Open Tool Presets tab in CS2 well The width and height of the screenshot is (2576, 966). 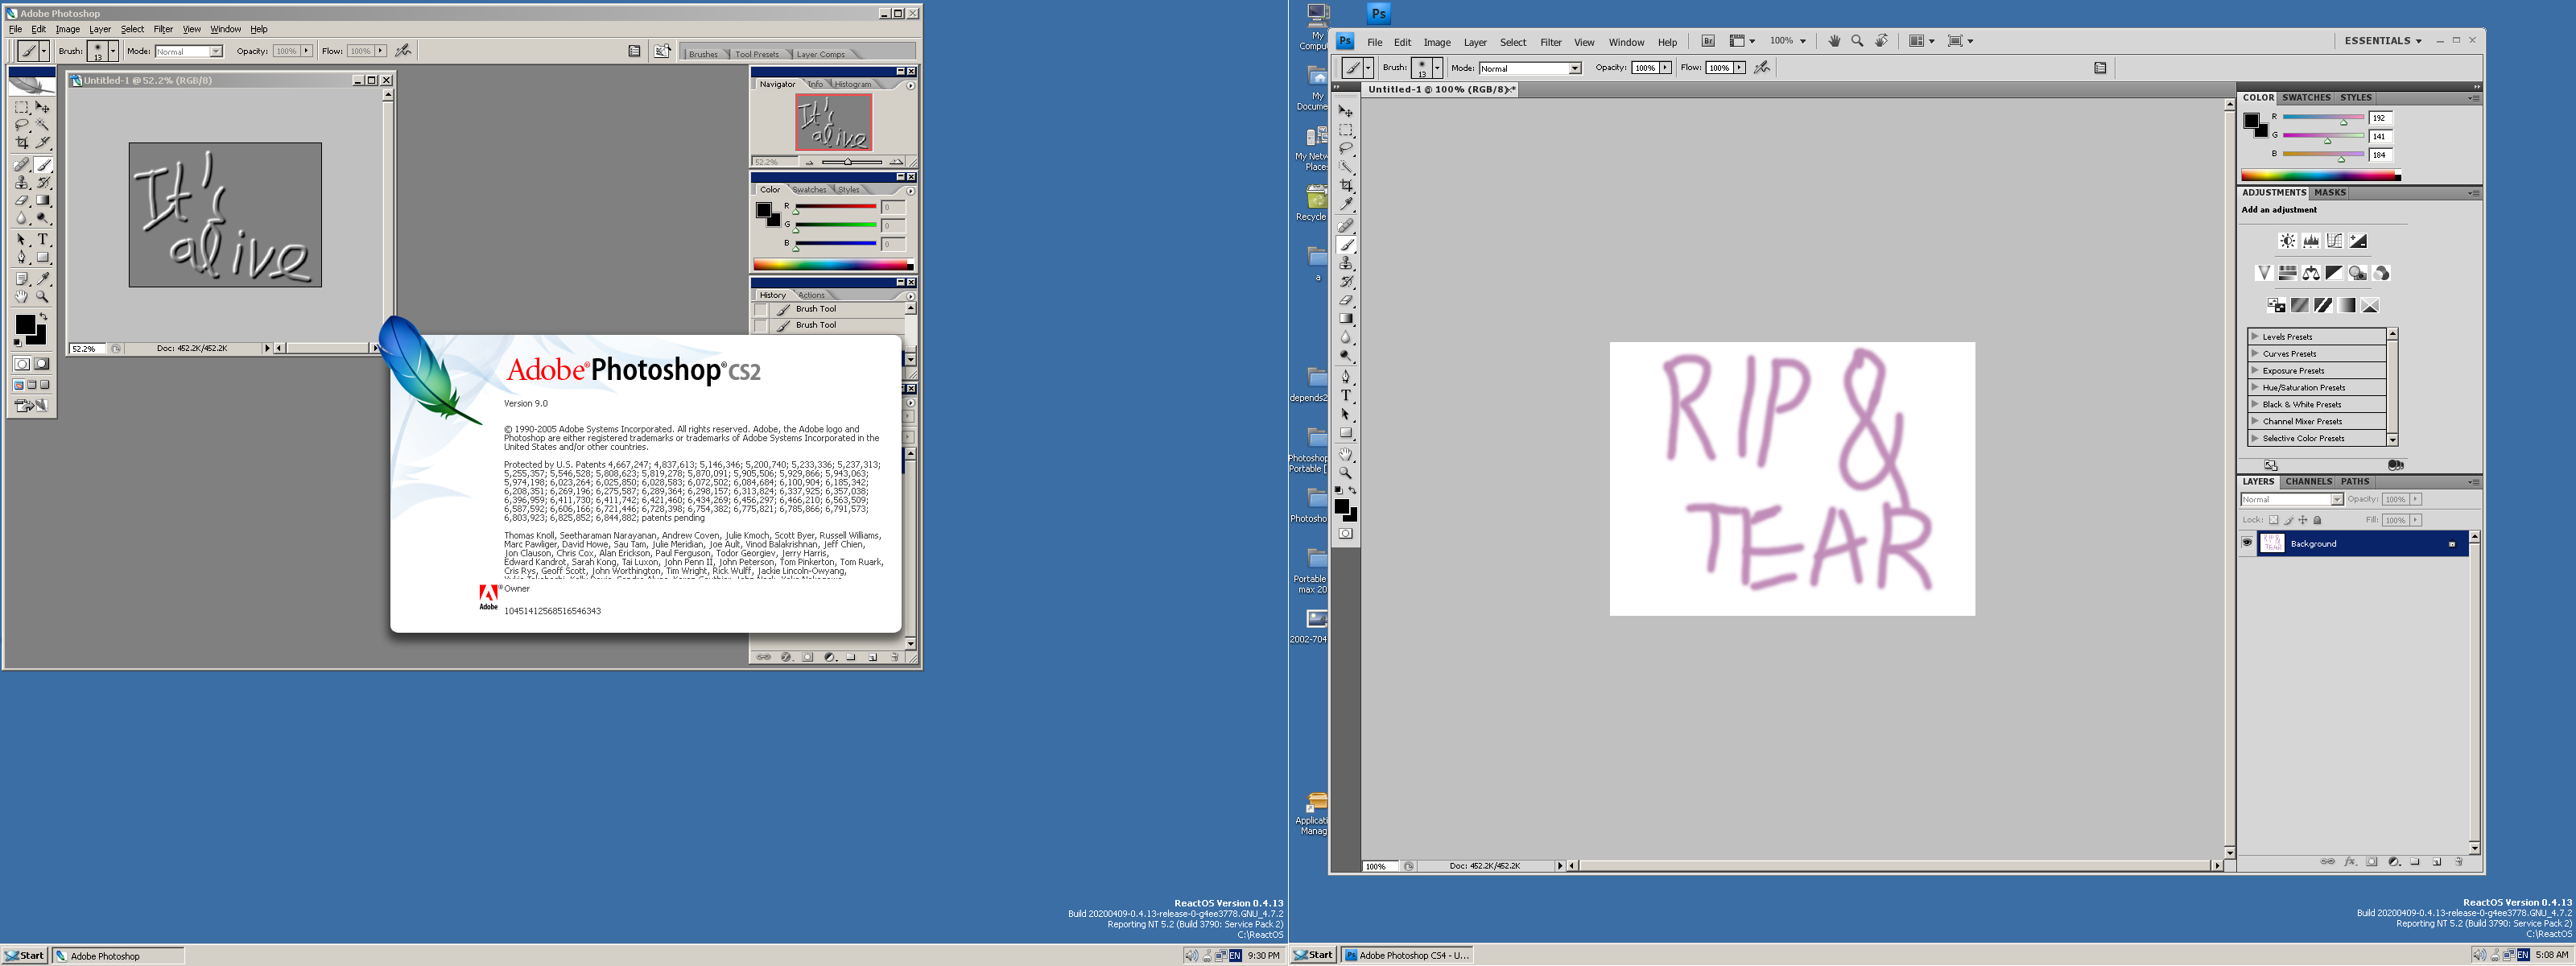[756, 54]
